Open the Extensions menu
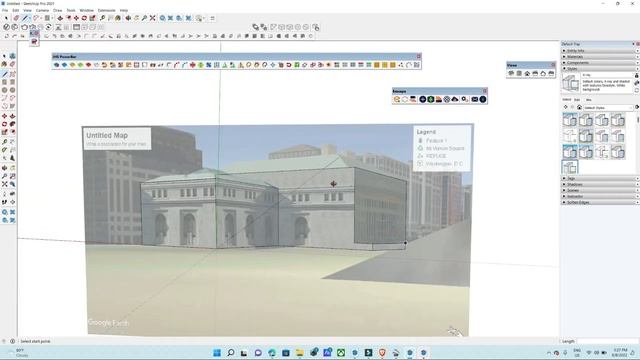Image resolution: width=640 pixels, height=360 pixels. tap(107, 10)
